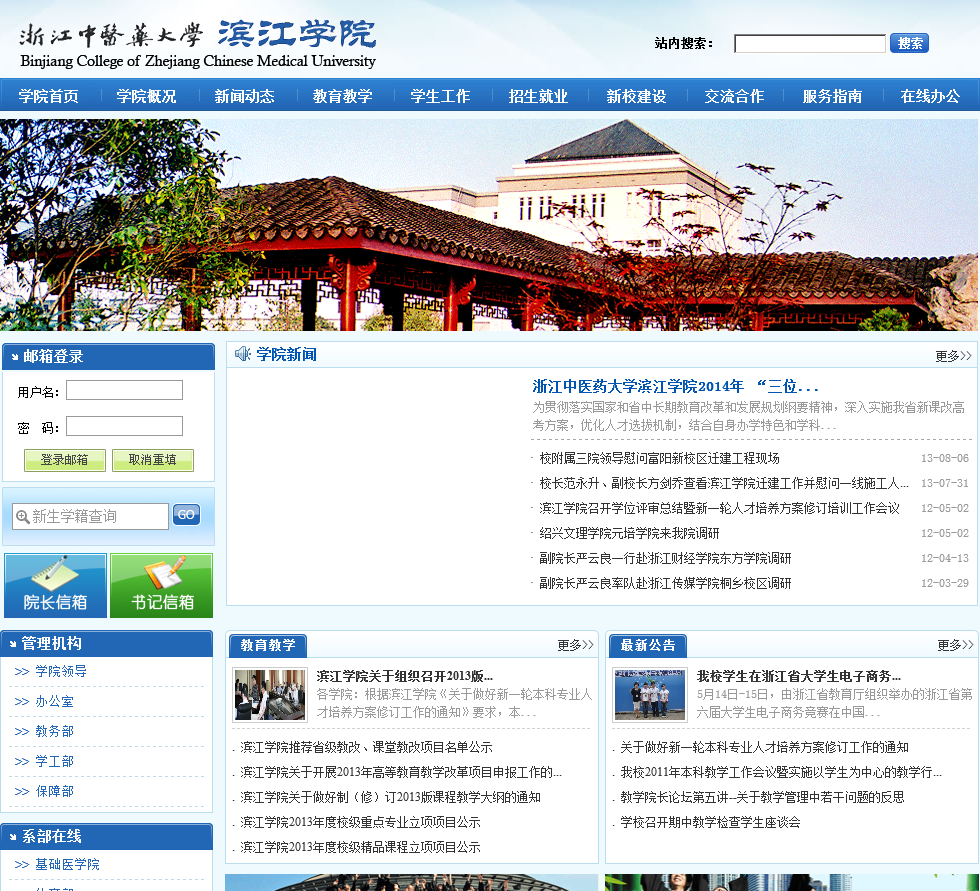Open 服务指南 navigation item
The height and width of the screenshot is (891, 980).
[832, 96]
